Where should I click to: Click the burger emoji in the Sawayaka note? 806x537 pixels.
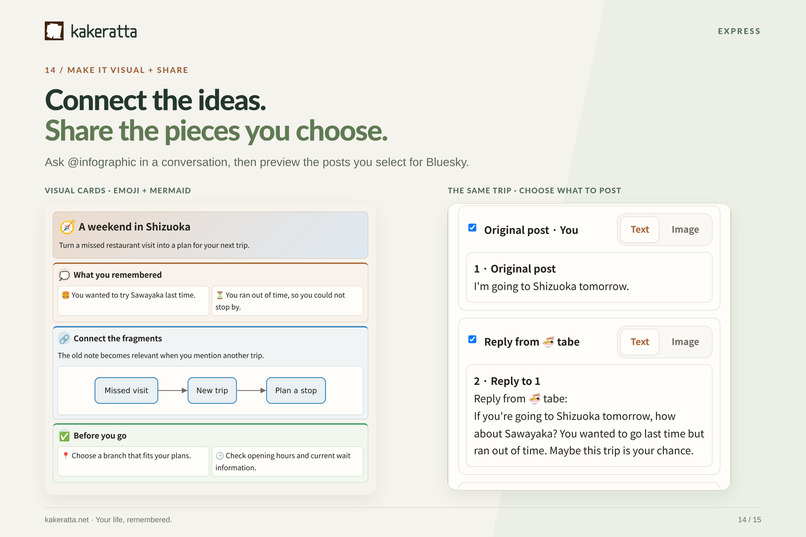(x=65, y=295)
